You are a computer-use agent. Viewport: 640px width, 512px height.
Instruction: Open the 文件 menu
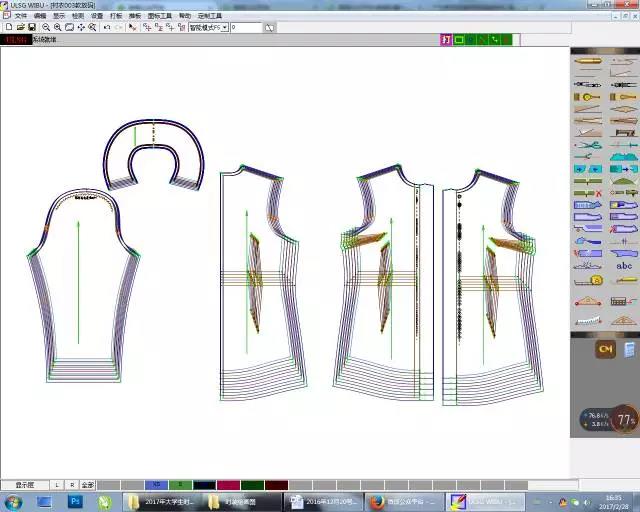[x=21, y=16]
